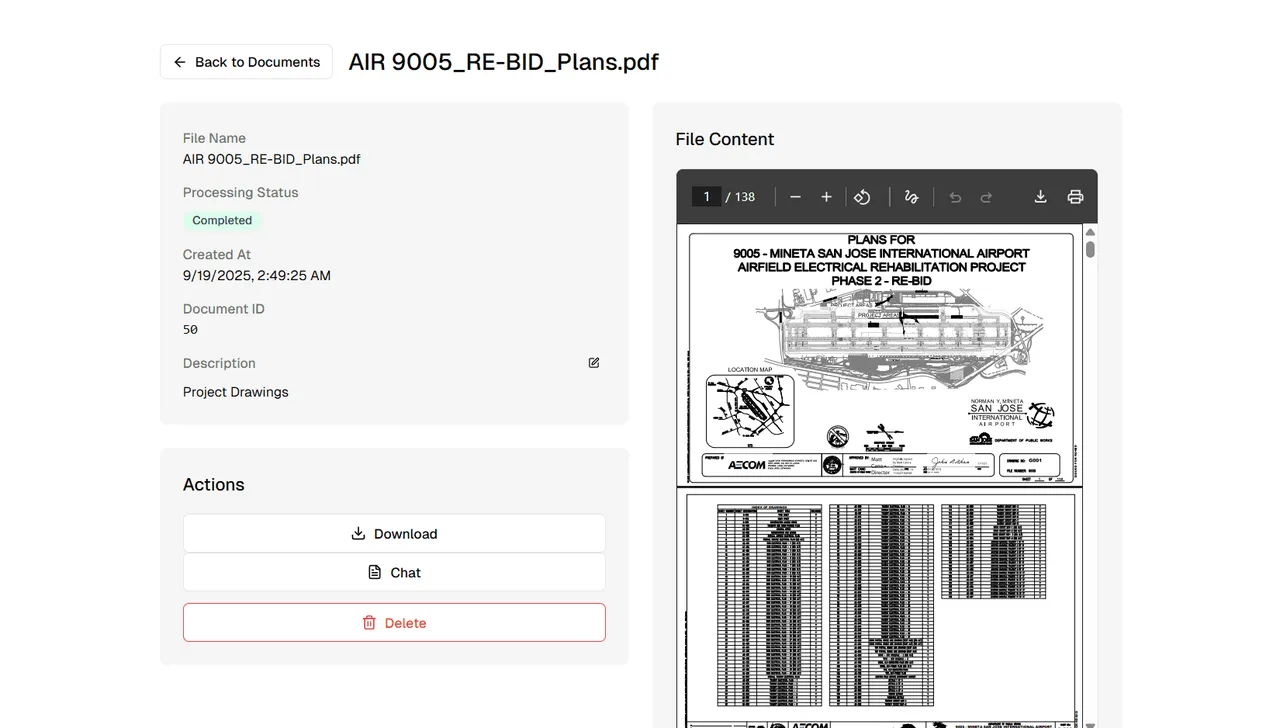Click the page number field in PDF viewer
The height and width of the screenshot is (728, 1280).
706,197
